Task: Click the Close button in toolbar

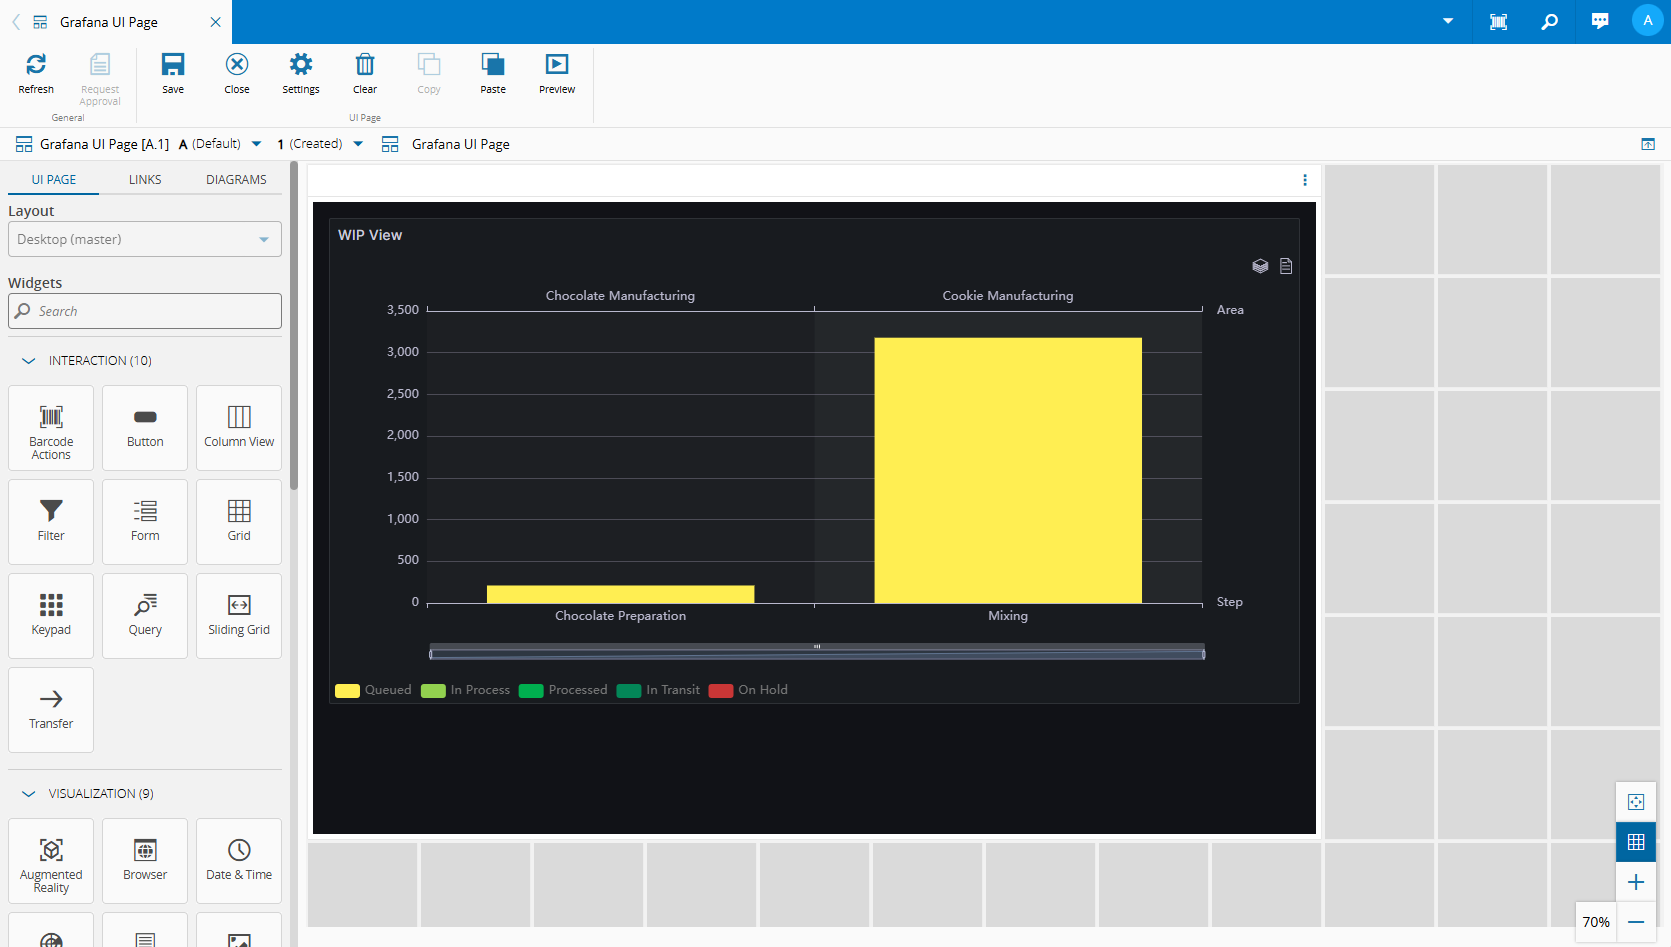Action: [x=237, y=66]
